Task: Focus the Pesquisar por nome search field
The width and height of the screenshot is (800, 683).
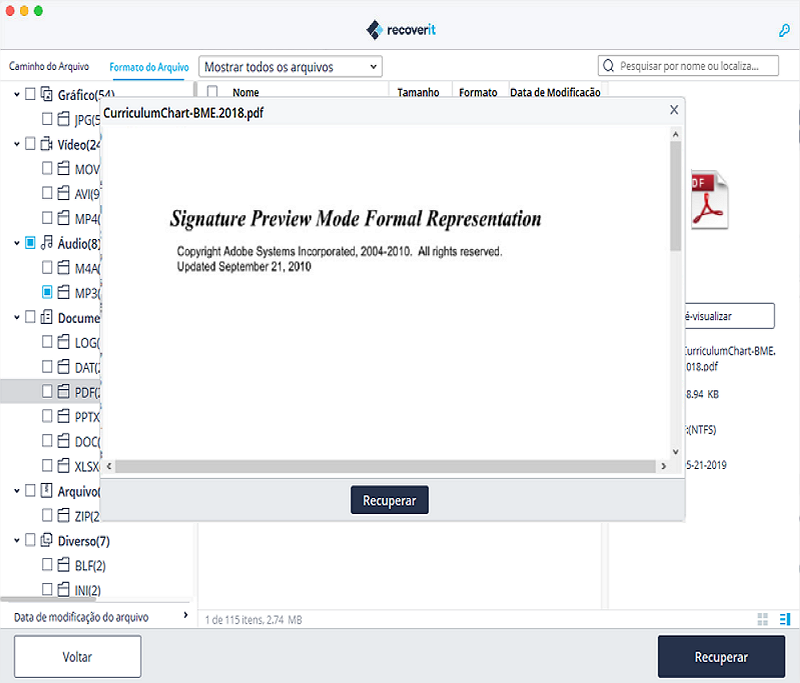Action: (688, 66)
